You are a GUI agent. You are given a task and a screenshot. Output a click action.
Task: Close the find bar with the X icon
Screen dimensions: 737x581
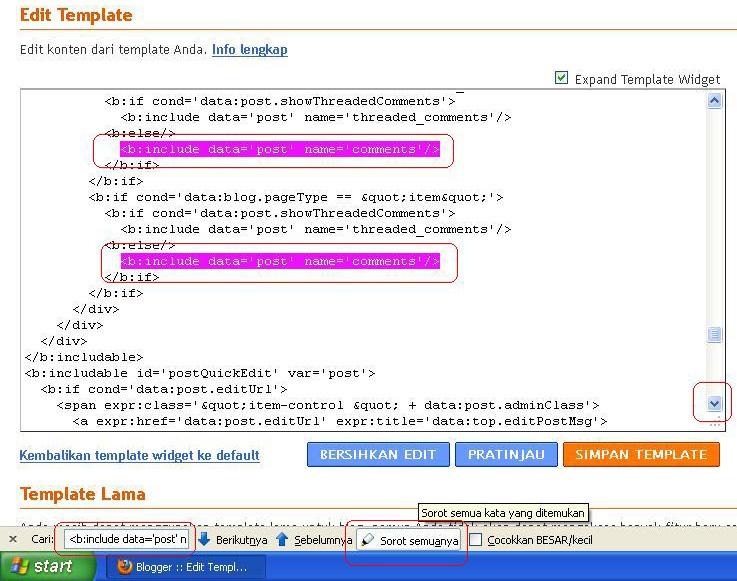(13, 539)
